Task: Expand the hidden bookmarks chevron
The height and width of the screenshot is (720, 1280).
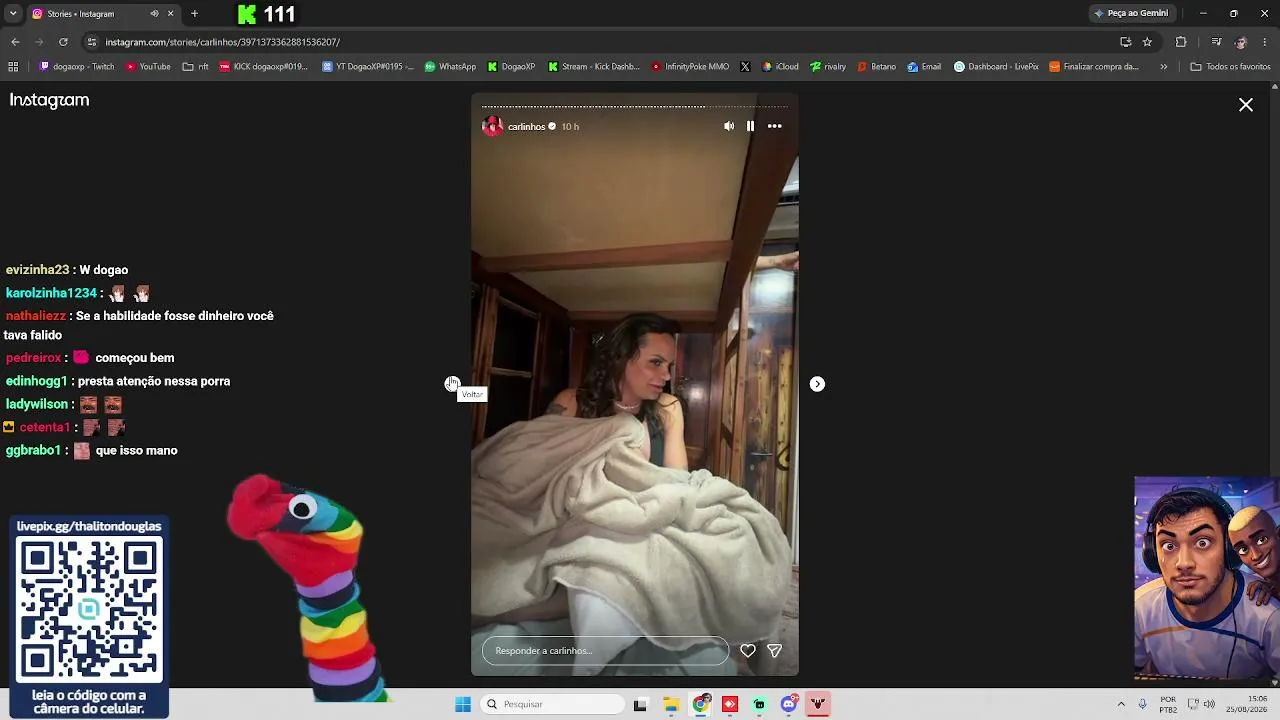Action: [1163, 67]
